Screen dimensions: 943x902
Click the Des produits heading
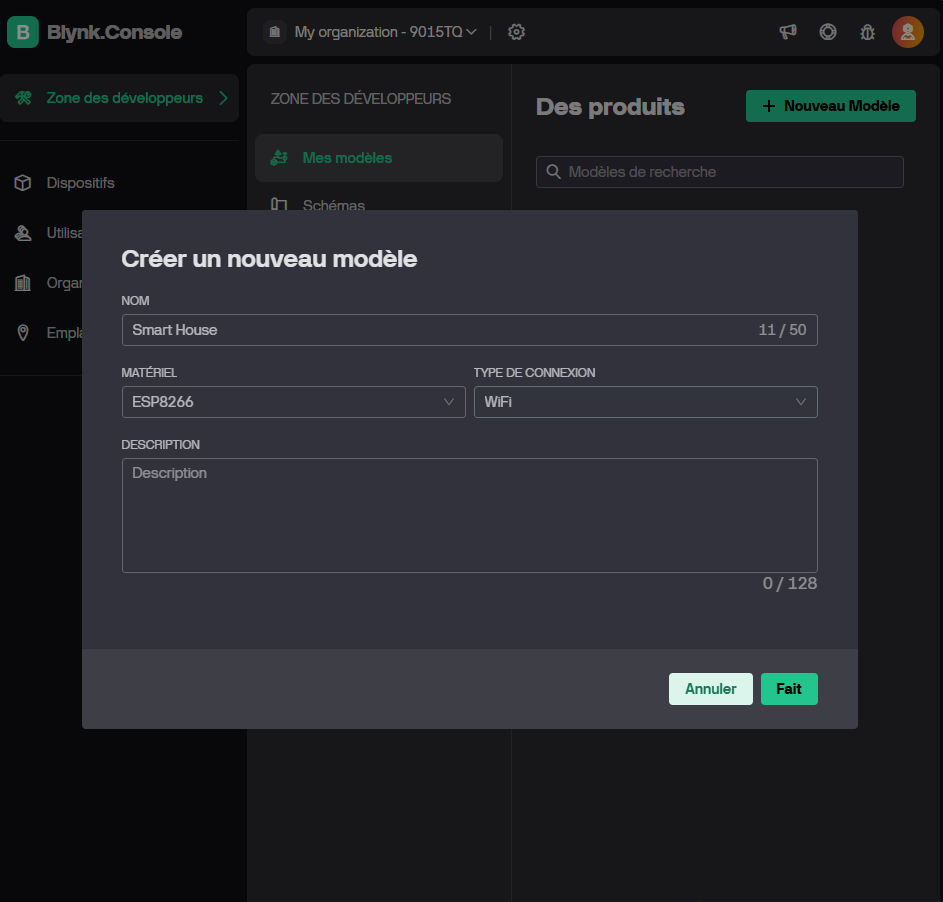[610, 106]
